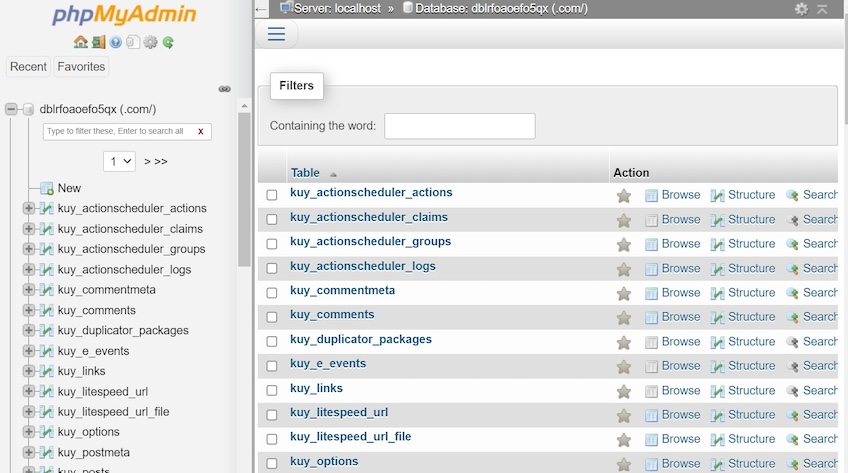Viewport: 848px width, 473px height.
Task: Open the hamburger menu button
Action: pyautogui.click(x=276, y=34)
